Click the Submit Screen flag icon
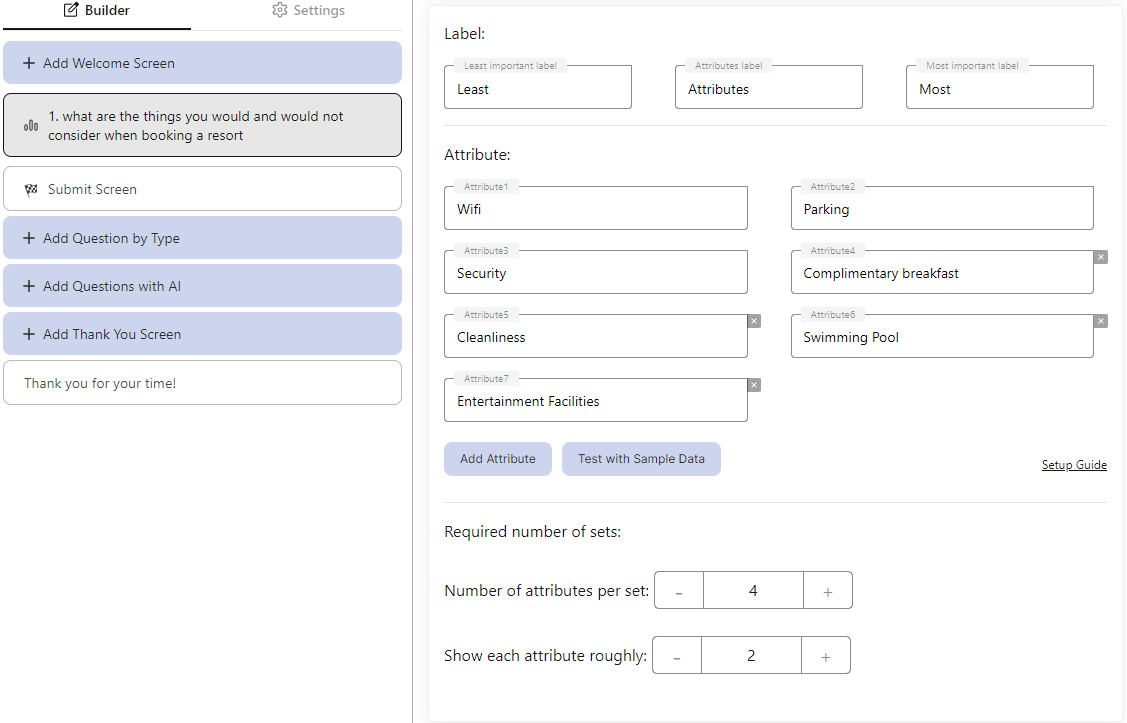 click(31, 190)
